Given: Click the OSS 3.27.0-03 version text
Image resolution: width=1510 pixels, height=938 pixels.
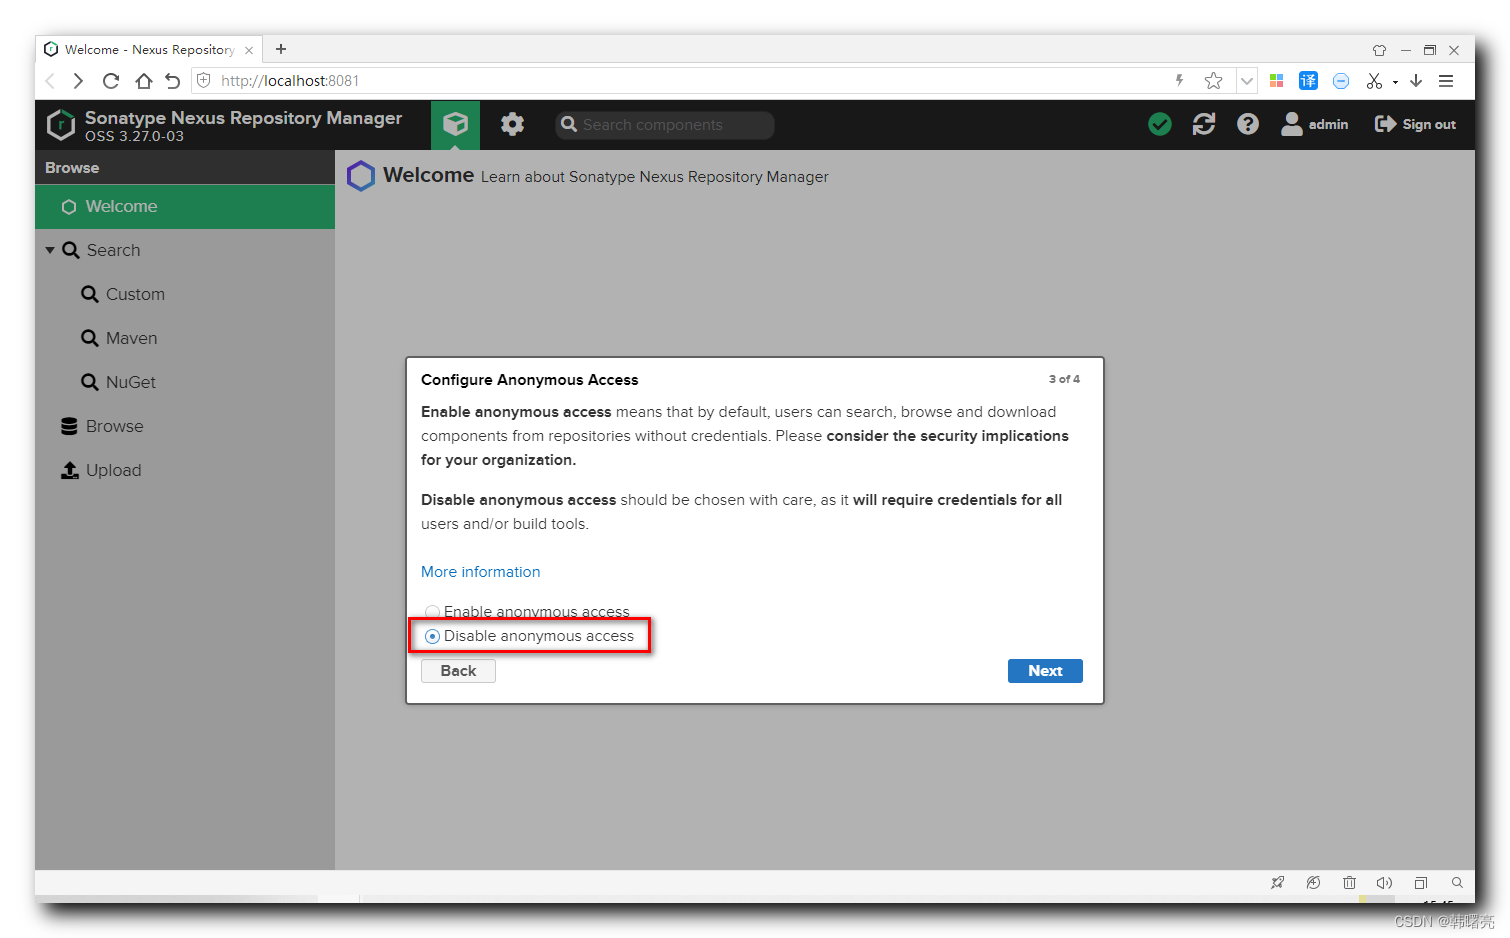Looking at the screenshot, I should [x=134, y=136].
